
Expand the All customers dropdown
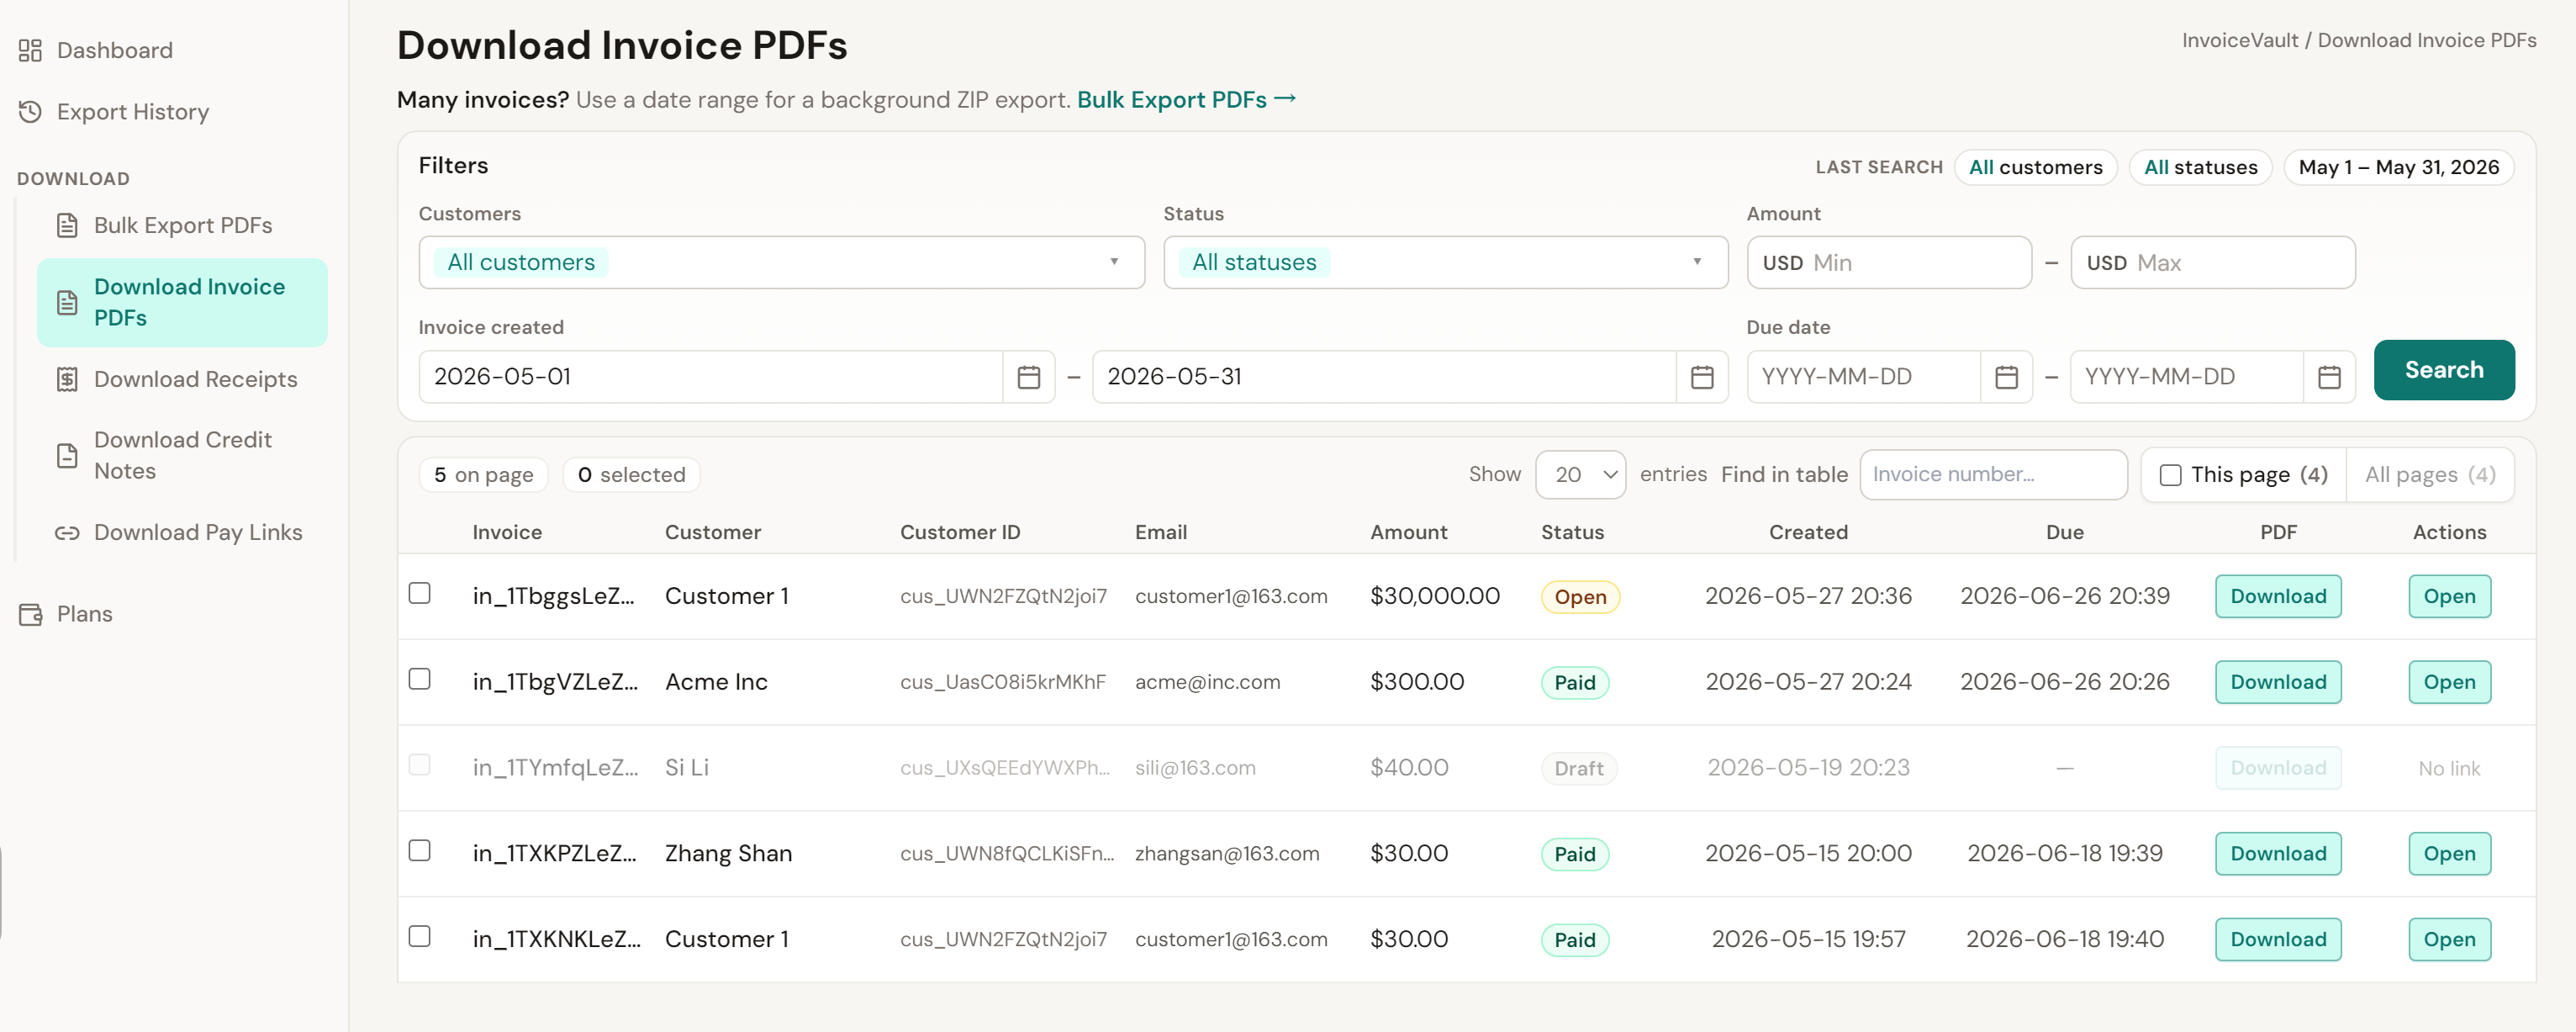(781, 262)
